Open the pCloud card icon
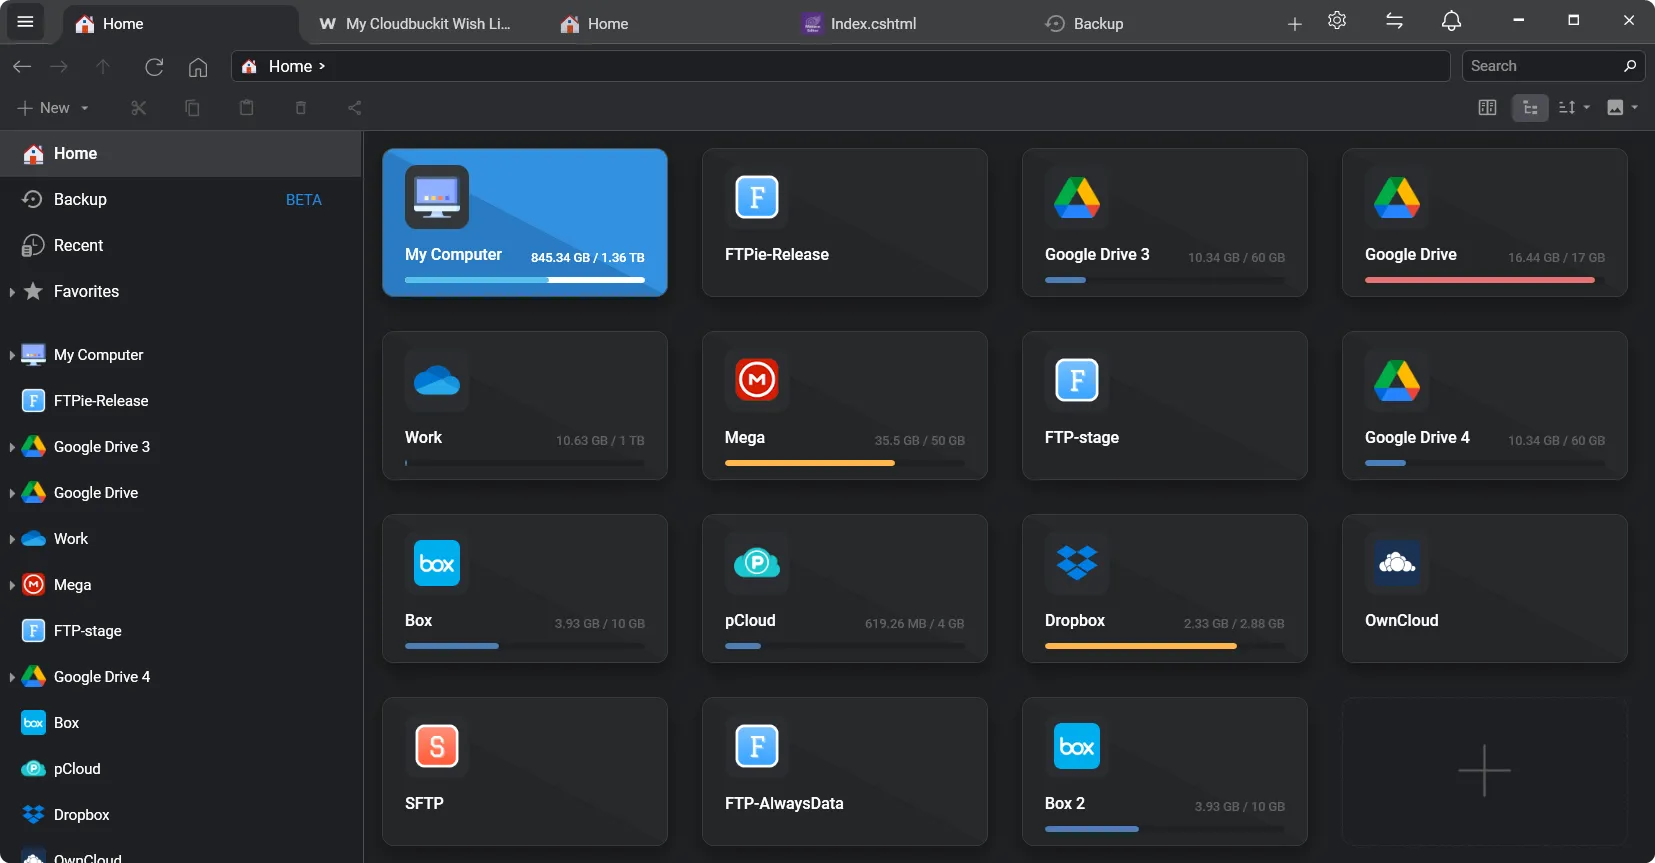This screenshot has height=863, width=1655. point(757,563)
